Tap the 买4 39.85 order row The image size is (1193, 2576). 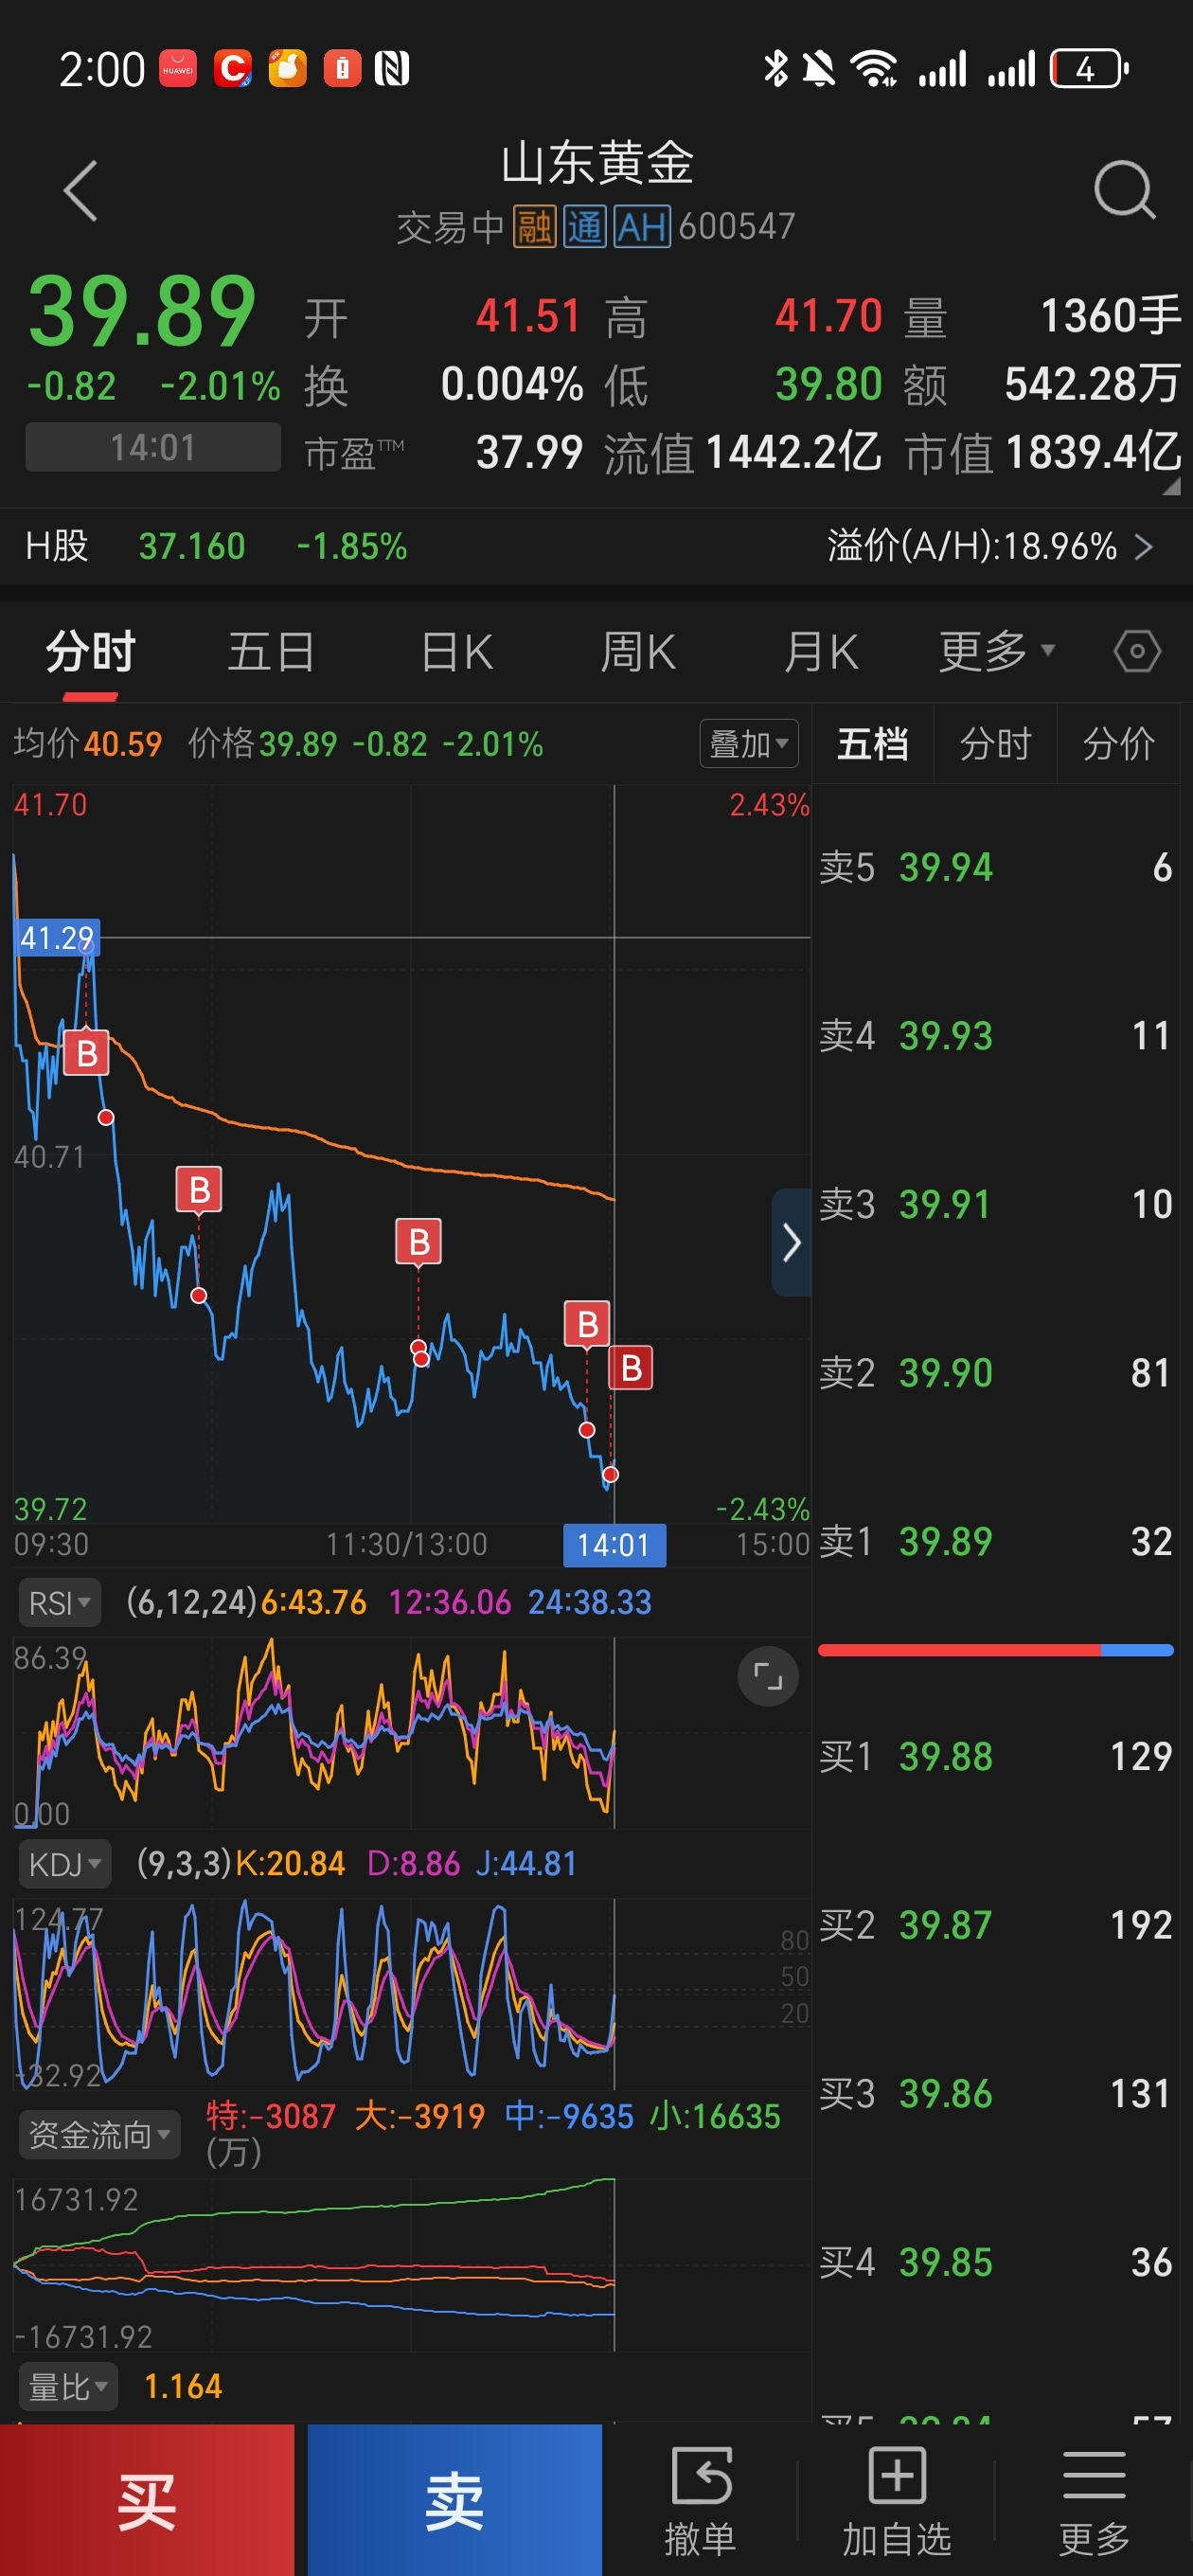click(x=995, y=2262)
